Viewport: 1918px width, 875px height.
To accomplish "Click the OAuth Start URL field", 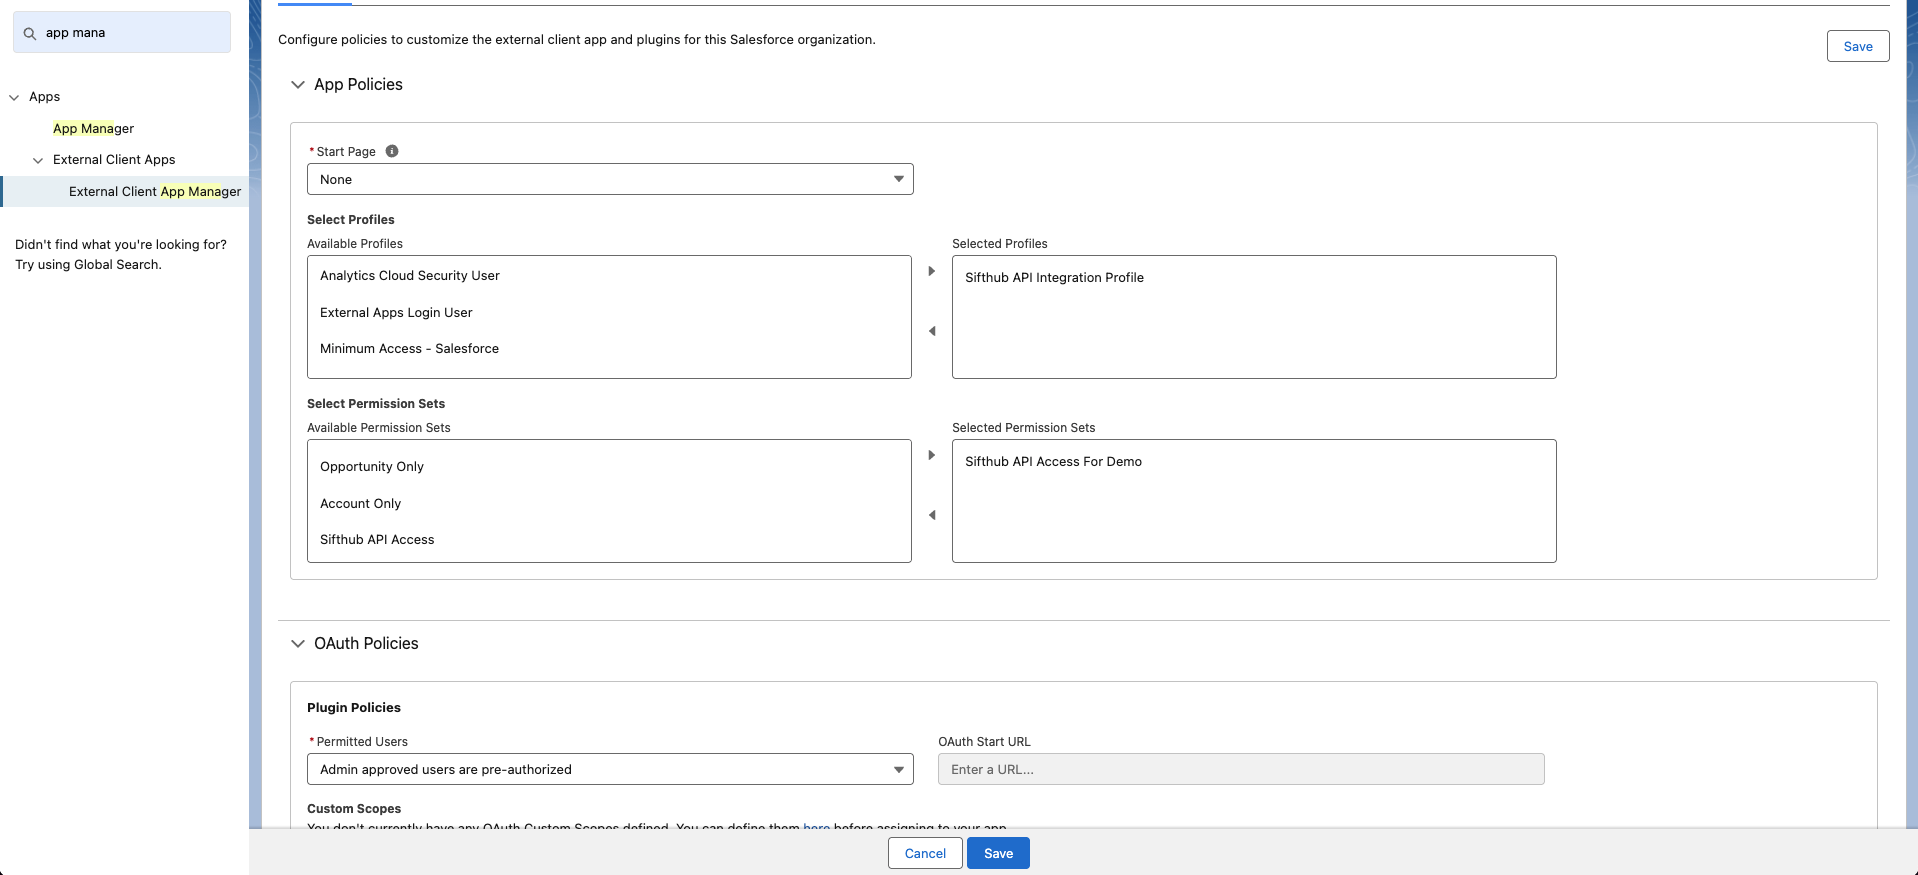I will [x=1240, y=769].
